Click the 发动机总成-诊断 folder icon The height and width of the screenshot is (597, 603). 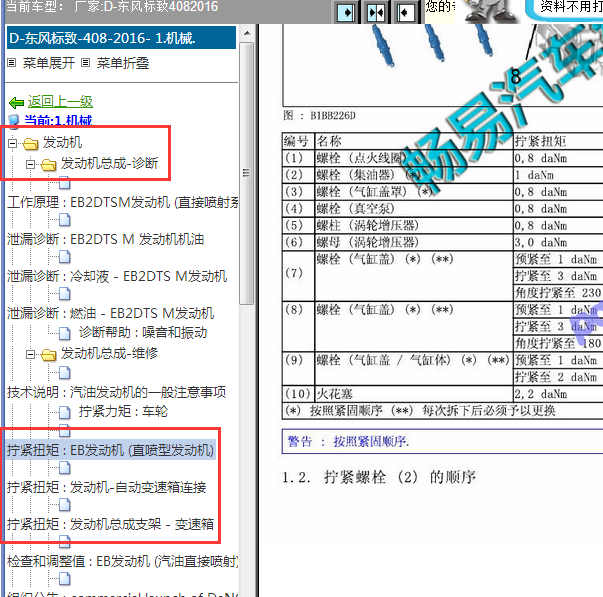[x=48, y=165]
